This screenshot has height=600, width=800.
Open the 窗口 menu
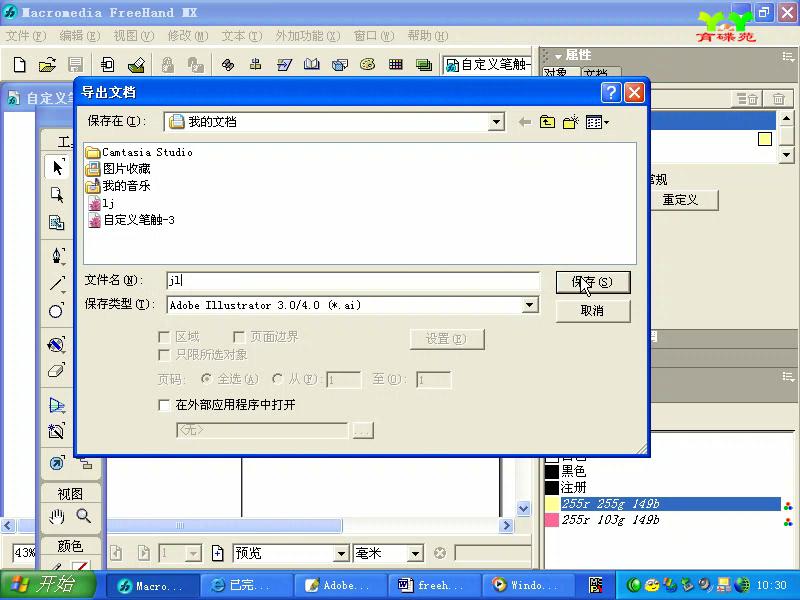pos(374,36)
